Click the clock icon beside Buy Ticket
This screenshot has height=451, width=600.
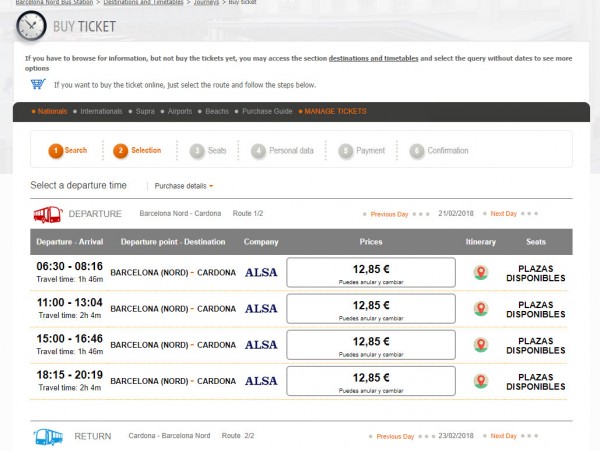point(31,26)
